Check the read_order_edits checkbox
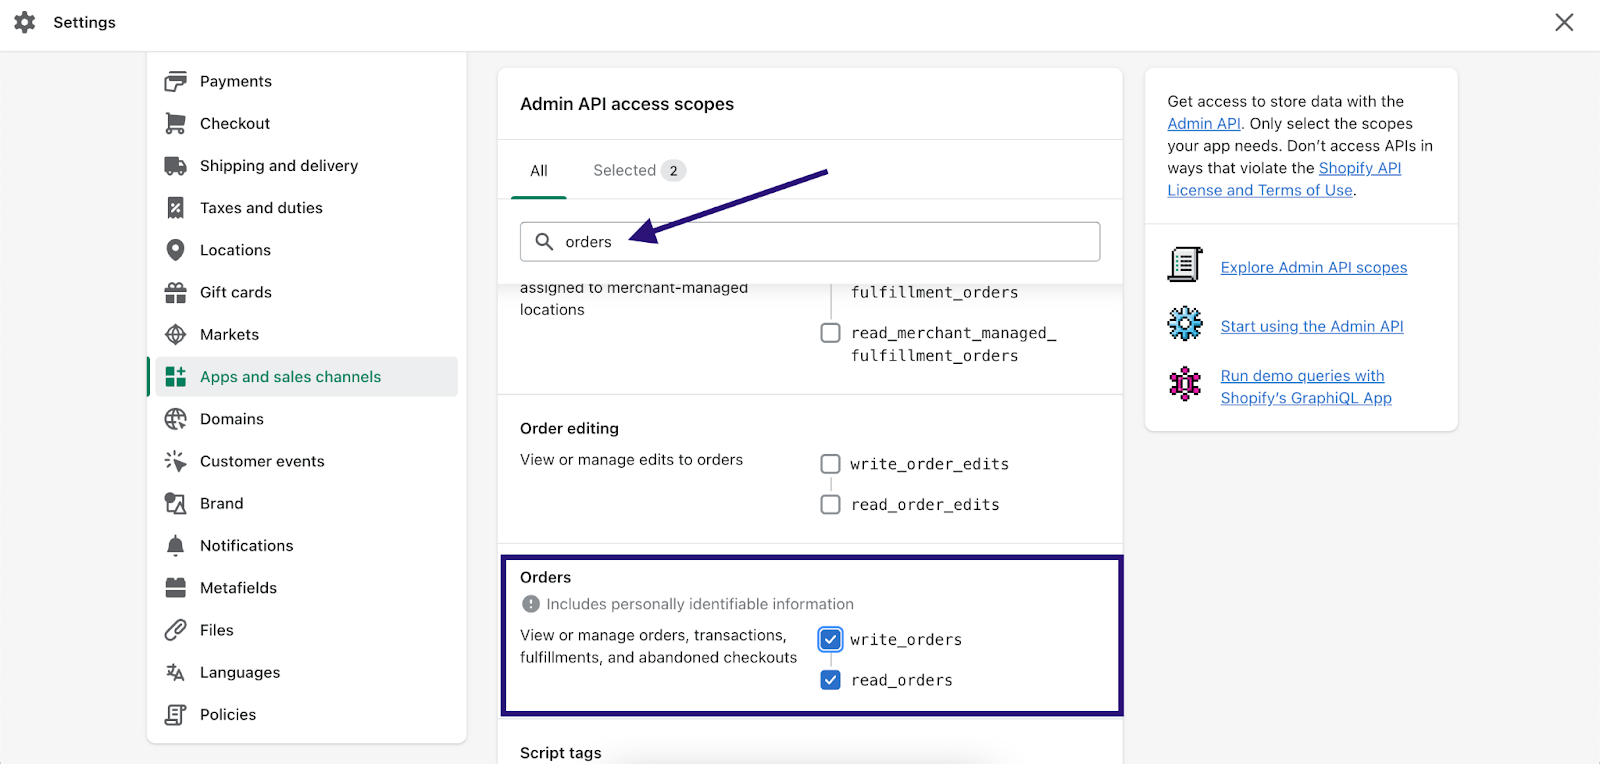The image size is (1600, 764). click(x=830, y=505)
